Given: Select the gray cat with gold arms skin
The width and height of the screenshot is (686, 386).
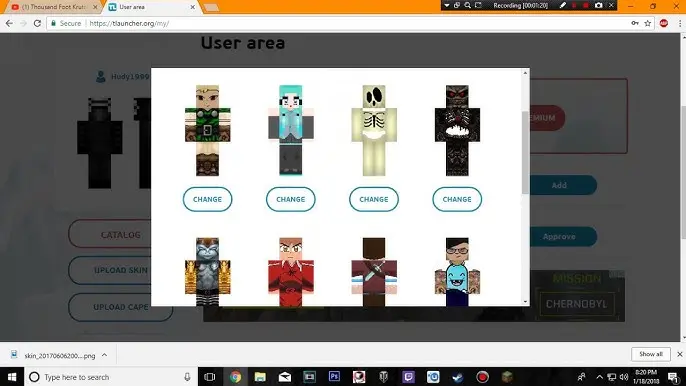Looking at the screenshot, I should (x=207, y=272).
